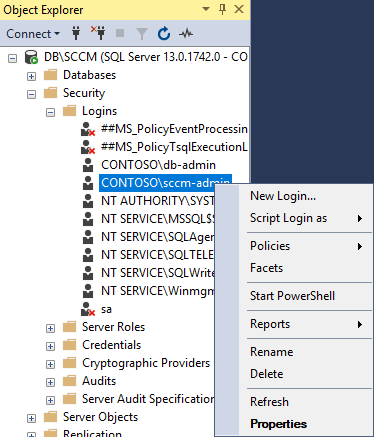Screen dimensions: 374x437
Task: Click the NT SERVICE\Winmgmt login icon
Action: [x=88, y=291]
